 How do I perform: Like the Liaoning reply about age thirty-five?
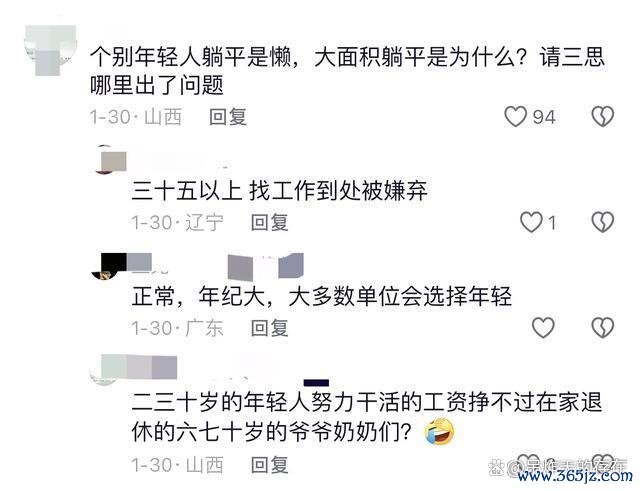click(531, 222)
